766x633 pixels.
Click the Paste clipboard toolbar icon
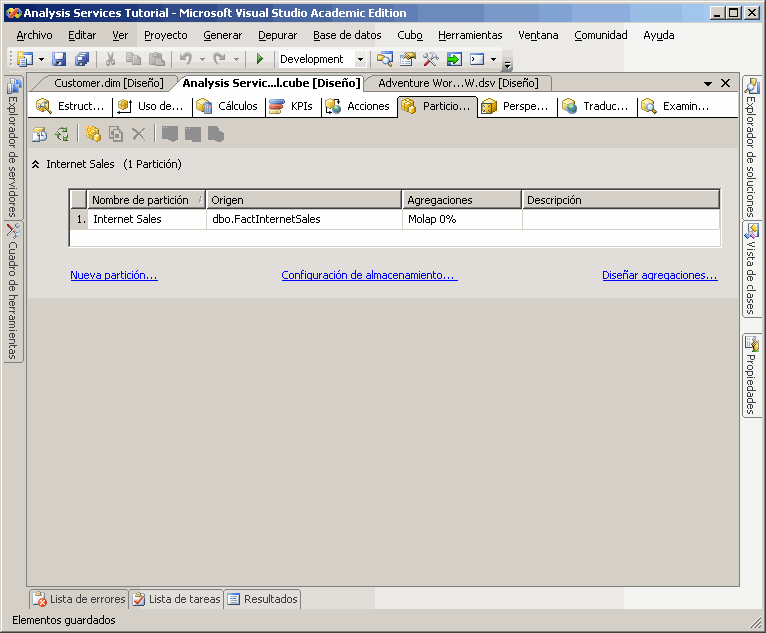(x=156, y=59)
